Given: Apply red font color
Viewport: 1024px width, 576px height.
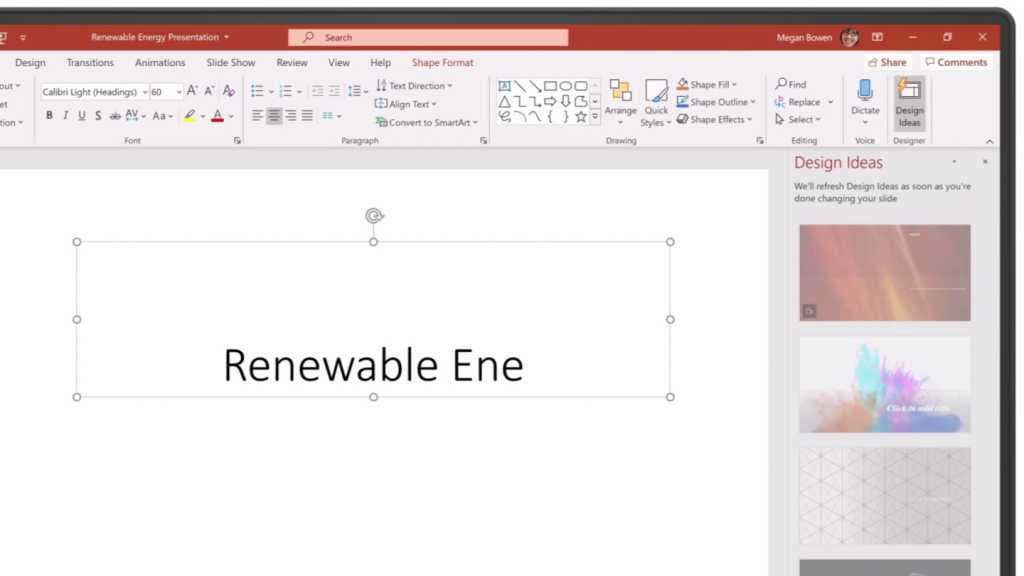Looking at the screenshot, I should pyautogui.click(x=217, y=116).
